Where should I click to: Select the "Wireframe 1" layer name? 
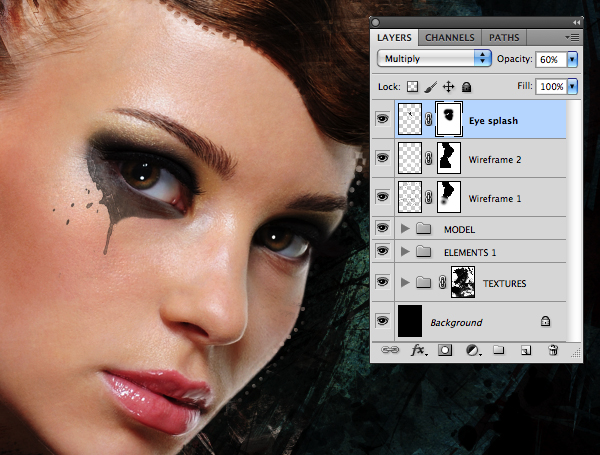(x=495, y=199)
